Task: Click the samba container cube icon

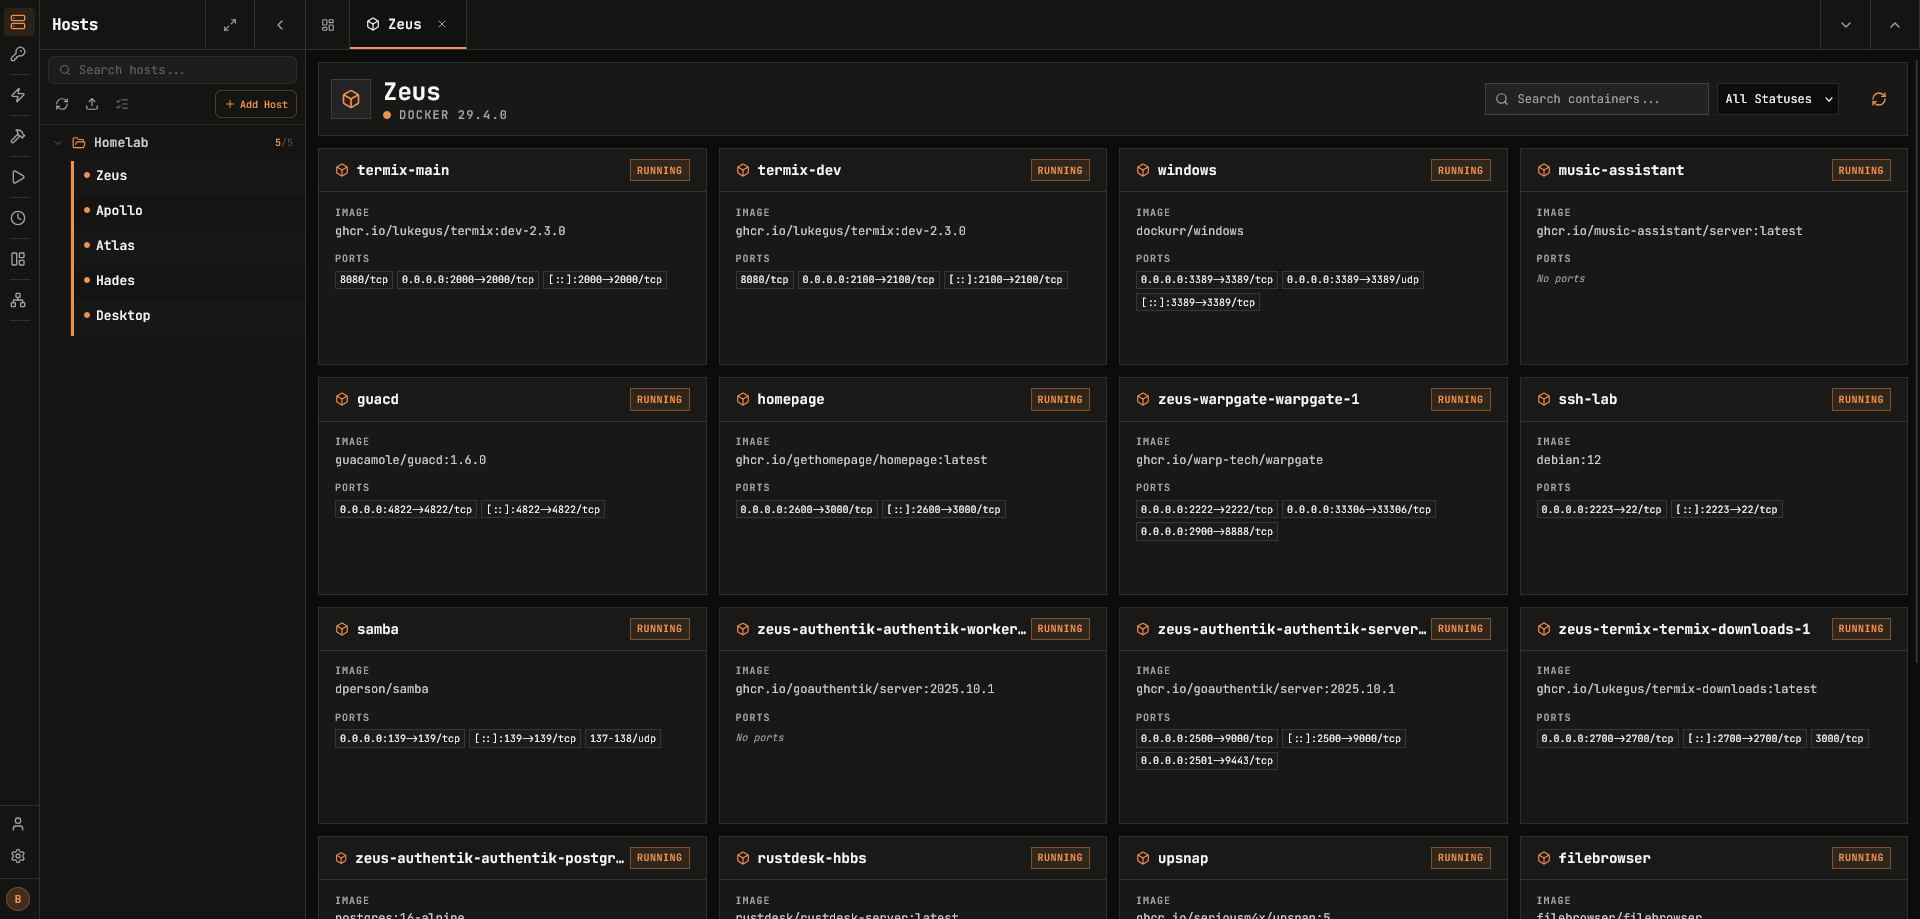Action: [x=342, y=629]
